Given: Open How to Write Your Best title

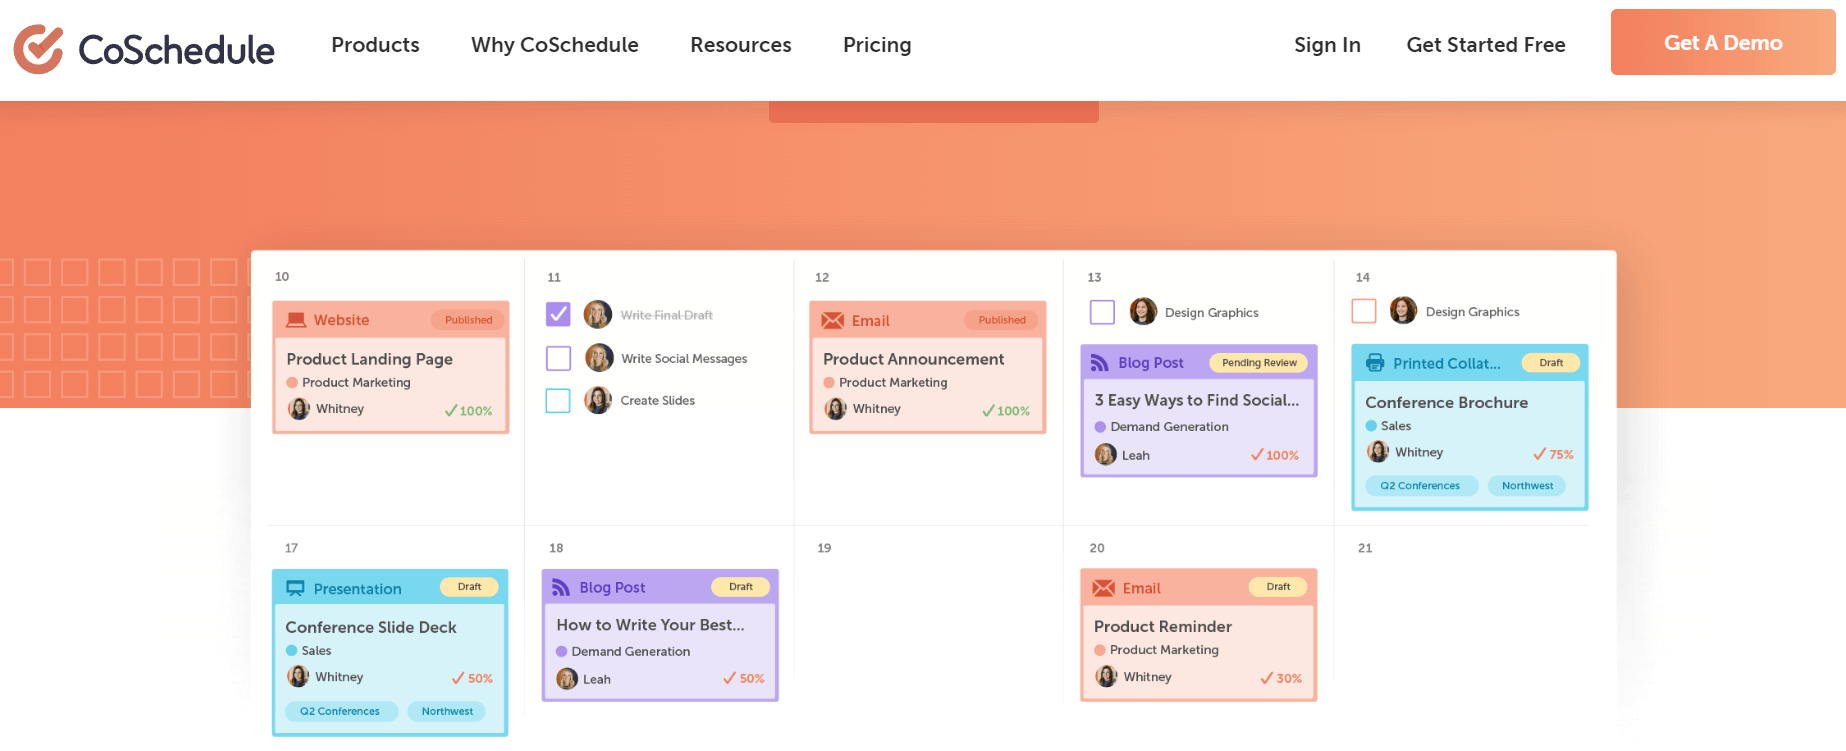Looking at the screenshot, I should tap(650, 625).
